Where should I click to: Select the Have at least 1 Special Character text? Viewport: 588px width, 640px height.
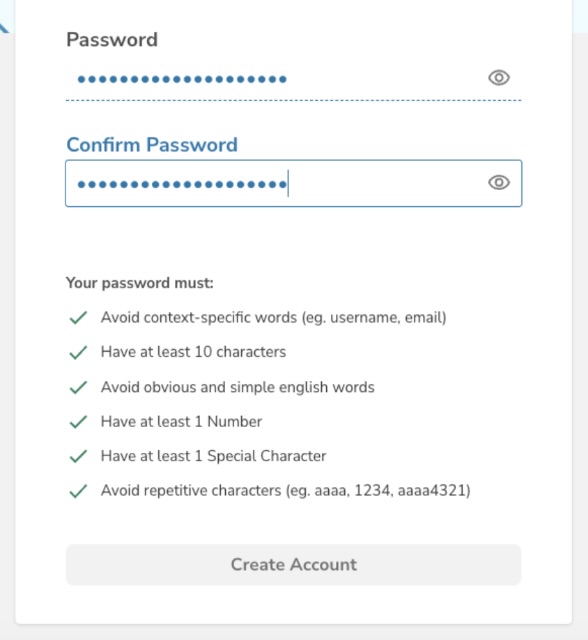[213, 456]
